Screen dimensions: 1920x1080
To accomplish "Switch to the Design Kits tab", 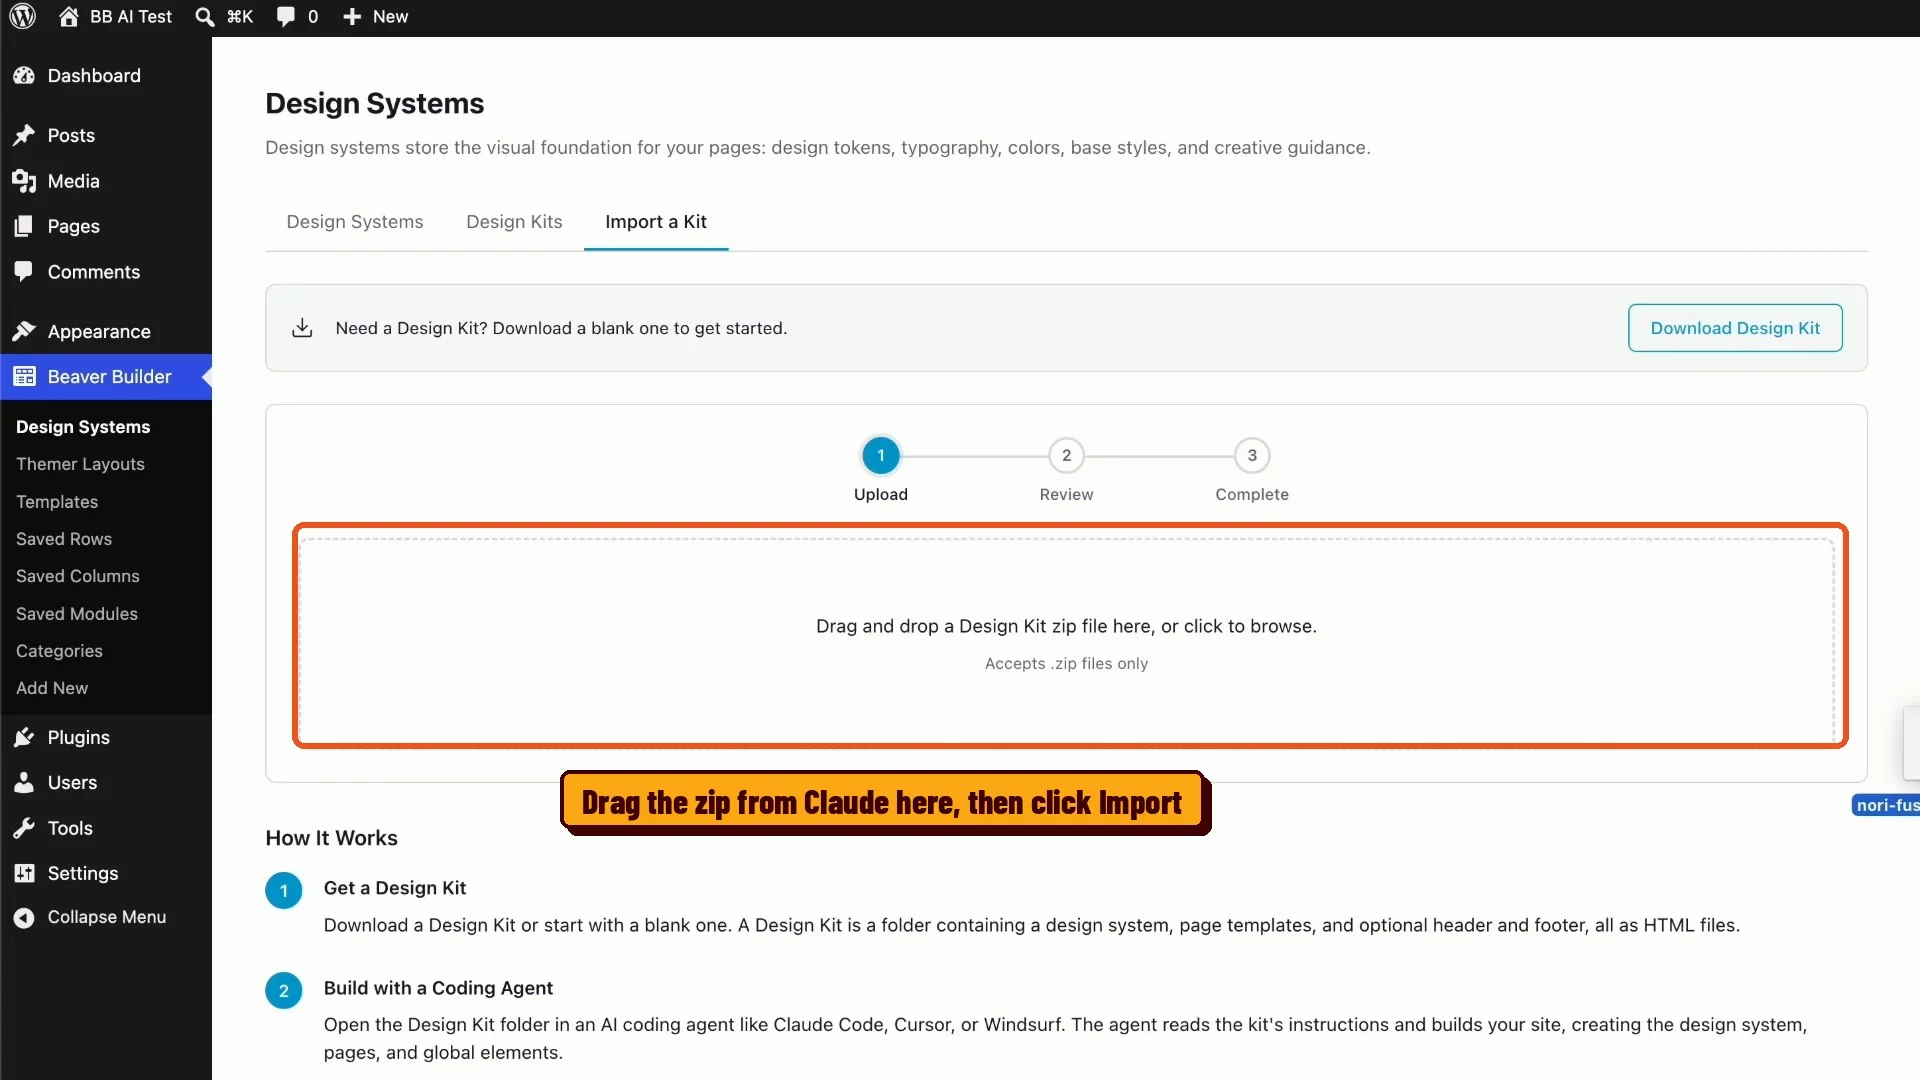I will (x=514, y=222).
